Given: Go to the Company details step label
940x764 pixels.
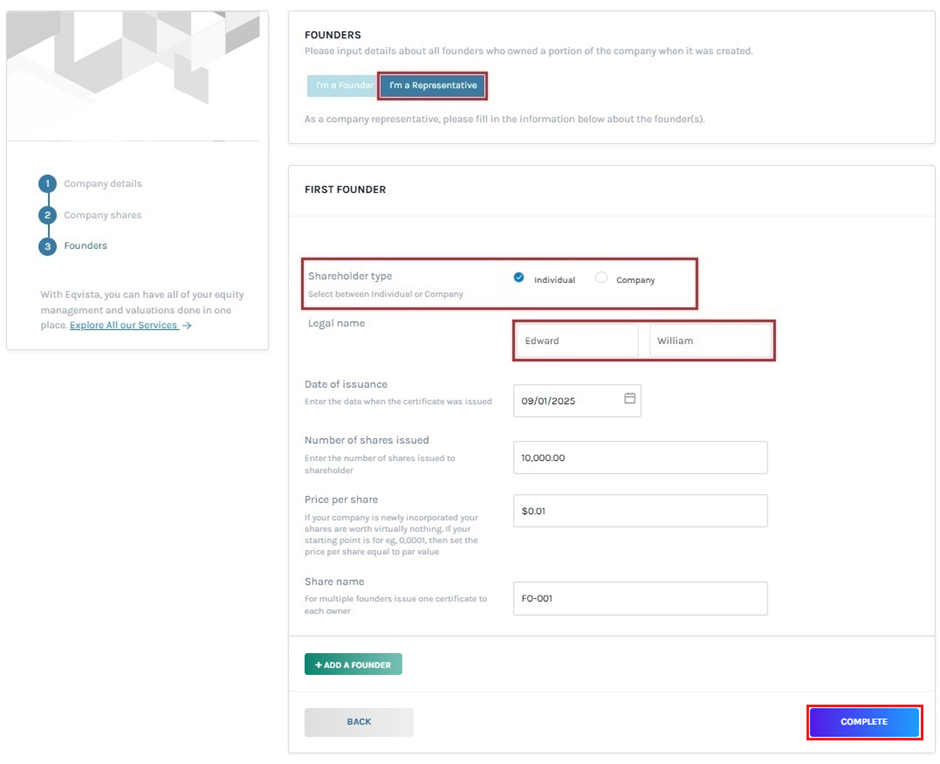Looking at the screenshot, I should tap(103, 184).
